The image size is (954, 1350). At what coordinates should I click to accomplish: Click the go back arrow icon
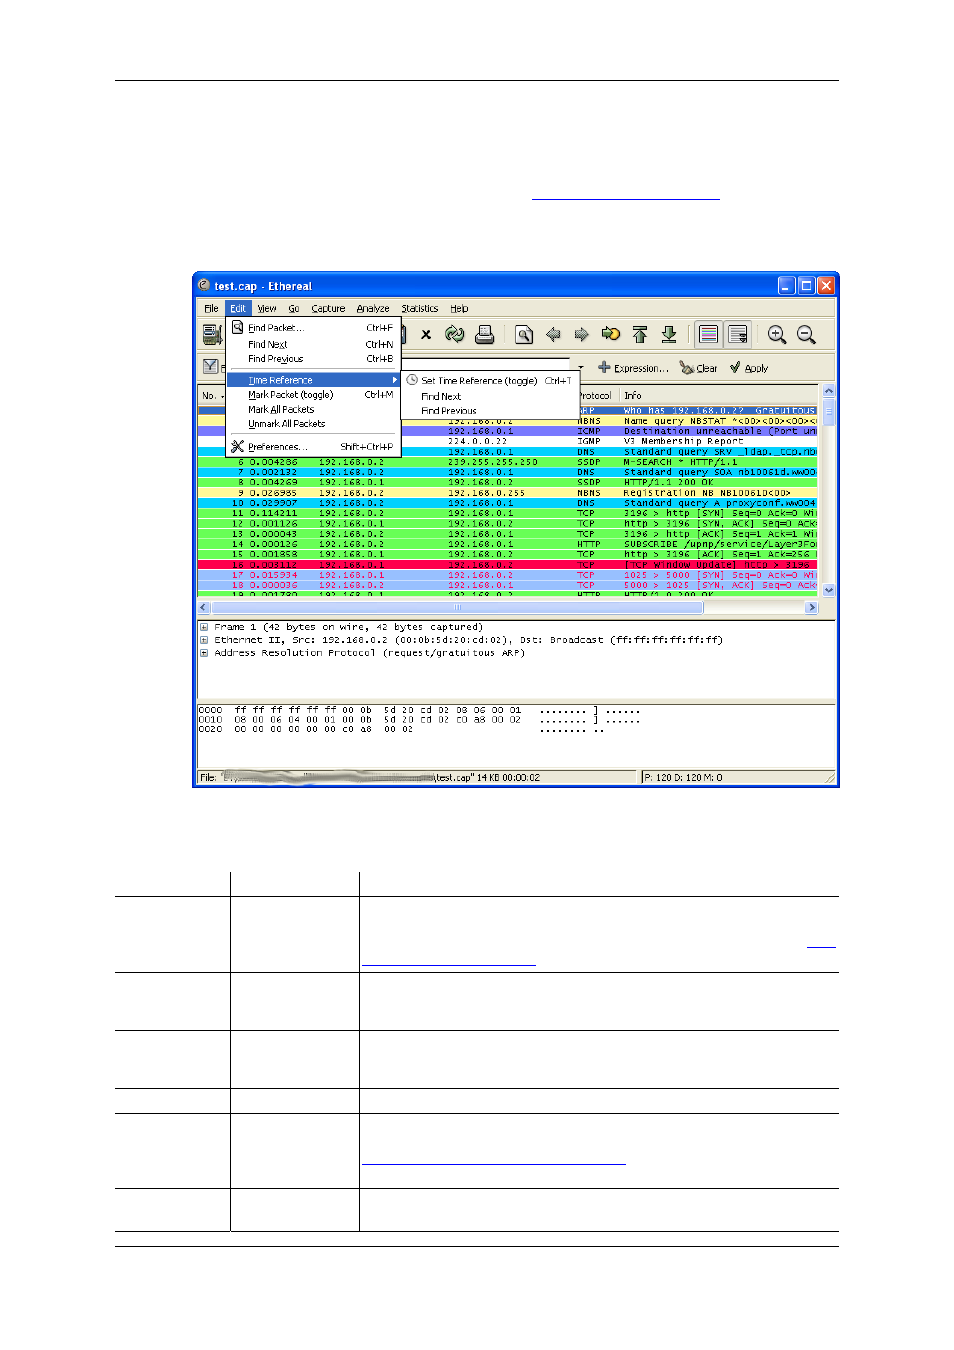click(x=553, y=335)
